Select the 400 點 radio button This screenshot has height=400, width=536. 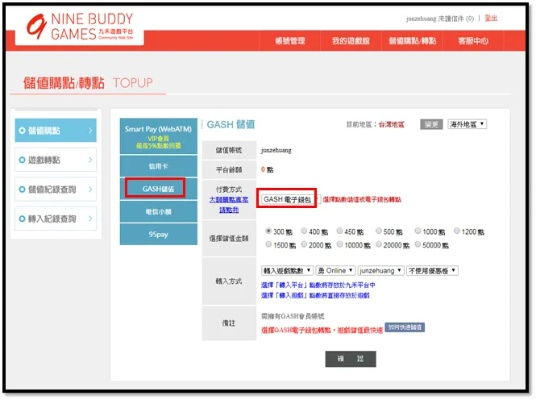[304, 231]
